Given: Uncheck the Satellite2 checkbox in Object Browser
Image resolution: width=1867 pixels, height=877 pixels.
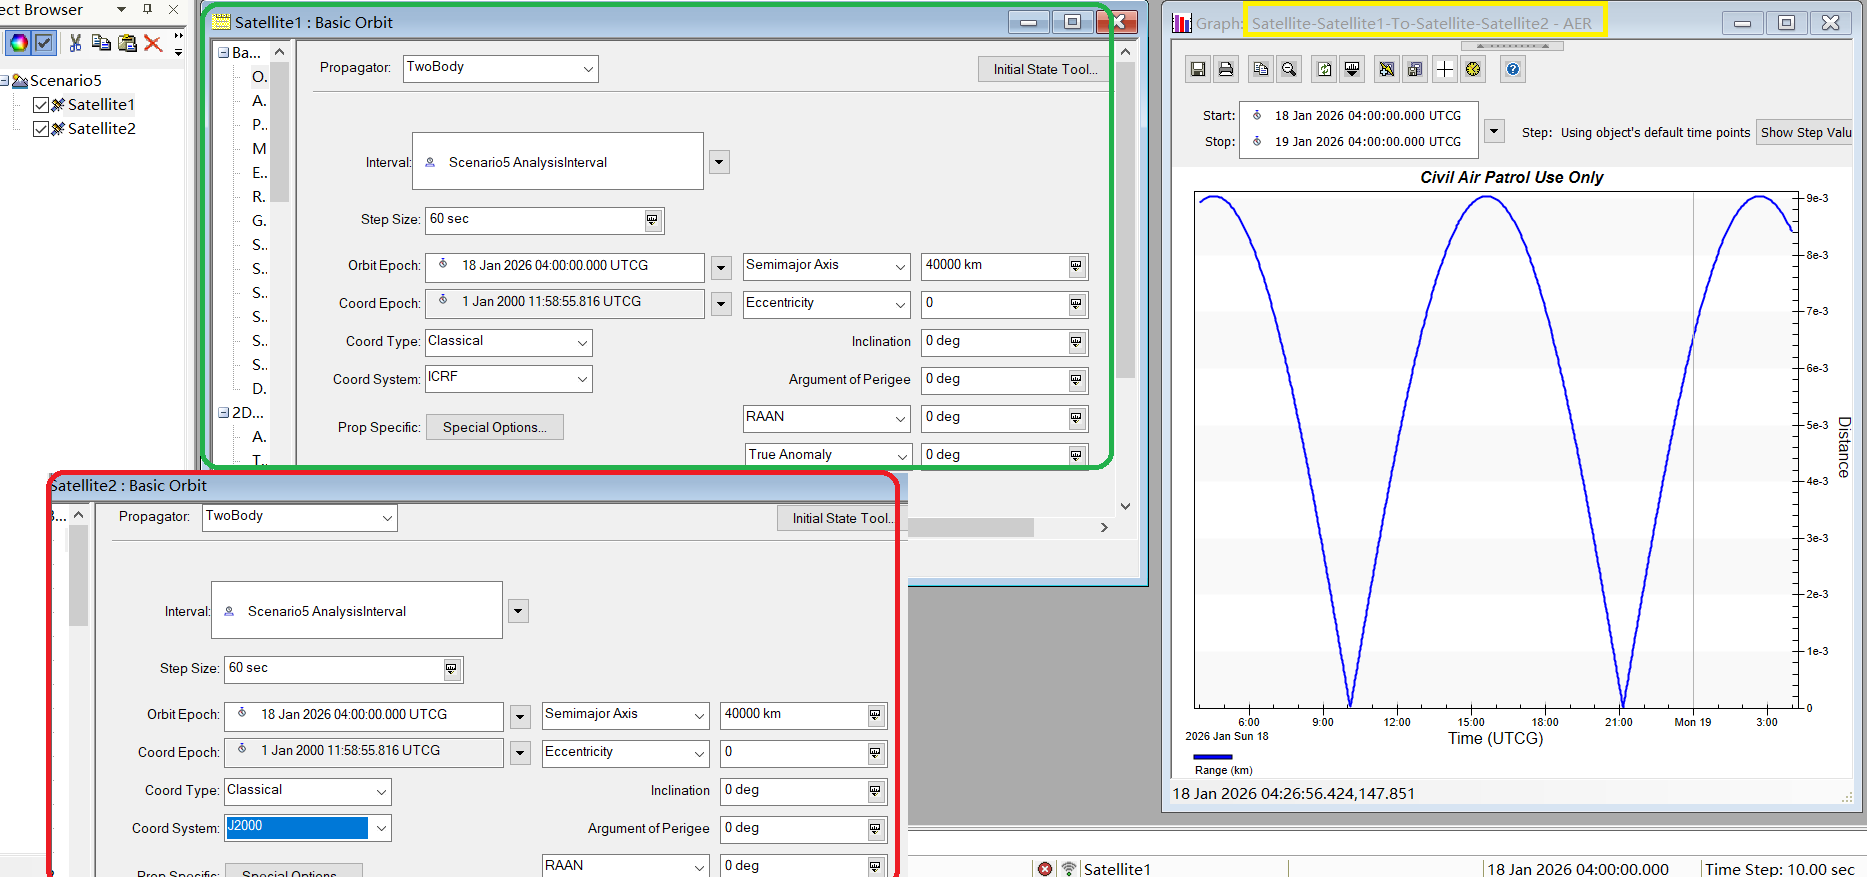Looking at the screenshot, I should click(41, 129).
